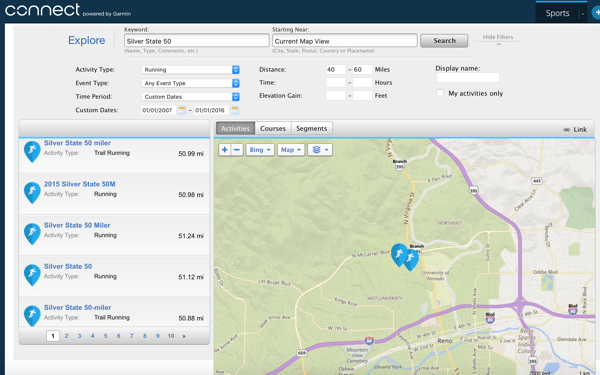The height and width of the screenshot is (375, 600).
Task: Open the Time Period dropdown set to Custom Dates
Action: pos(190,96)
